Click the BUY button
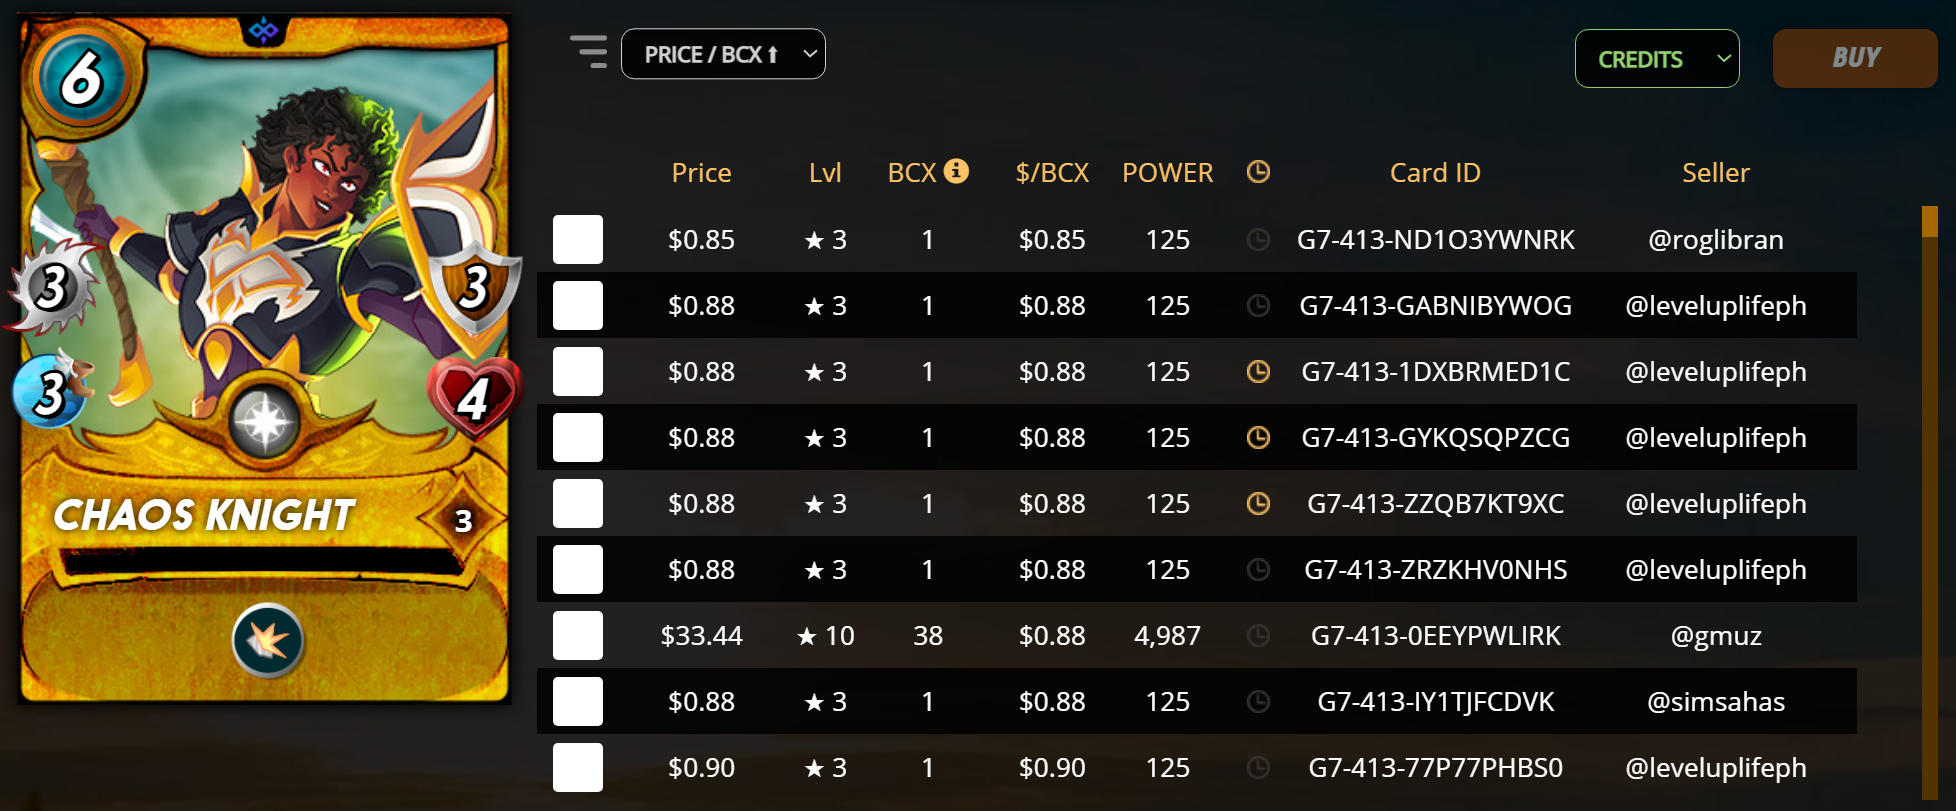 [x=1855, y=58]
